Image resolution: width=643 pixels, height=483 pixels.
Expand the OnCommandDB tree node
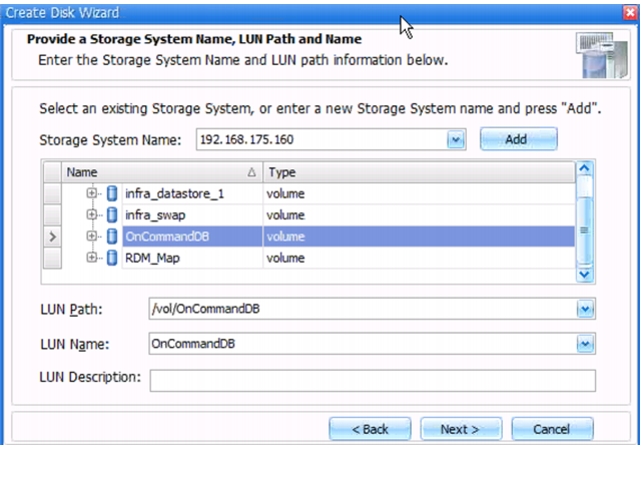(91, 236)
